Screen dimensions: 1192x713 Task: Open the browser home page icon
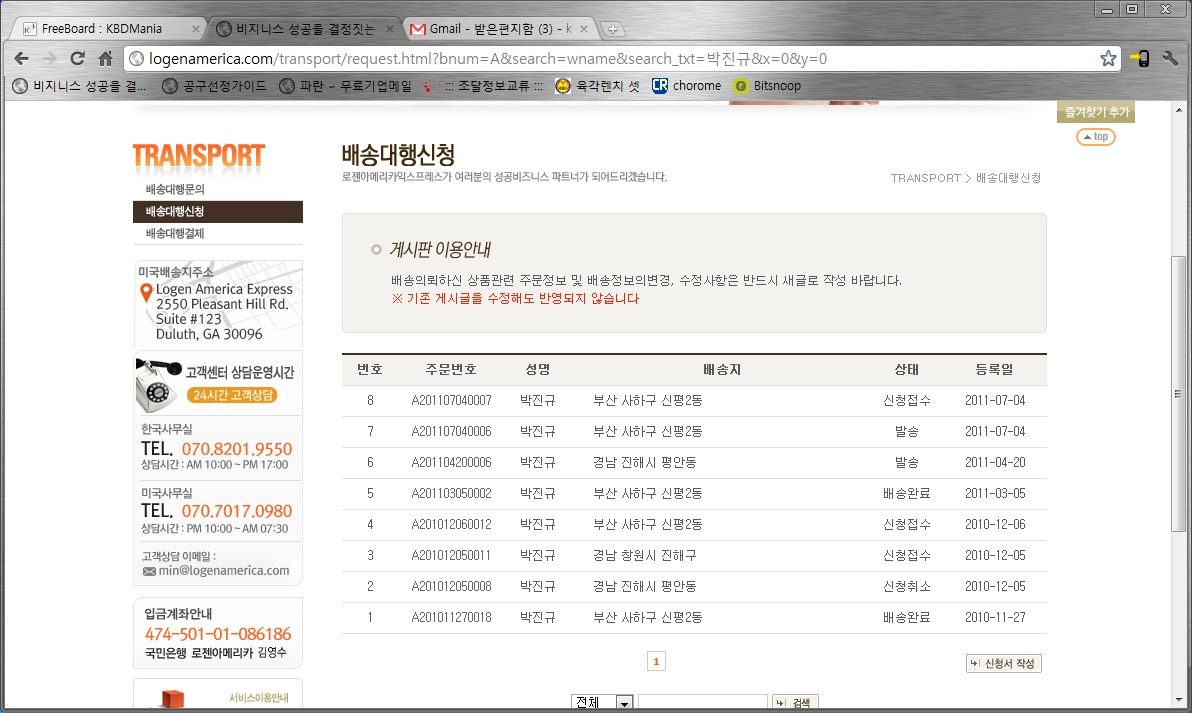(106, 59)
